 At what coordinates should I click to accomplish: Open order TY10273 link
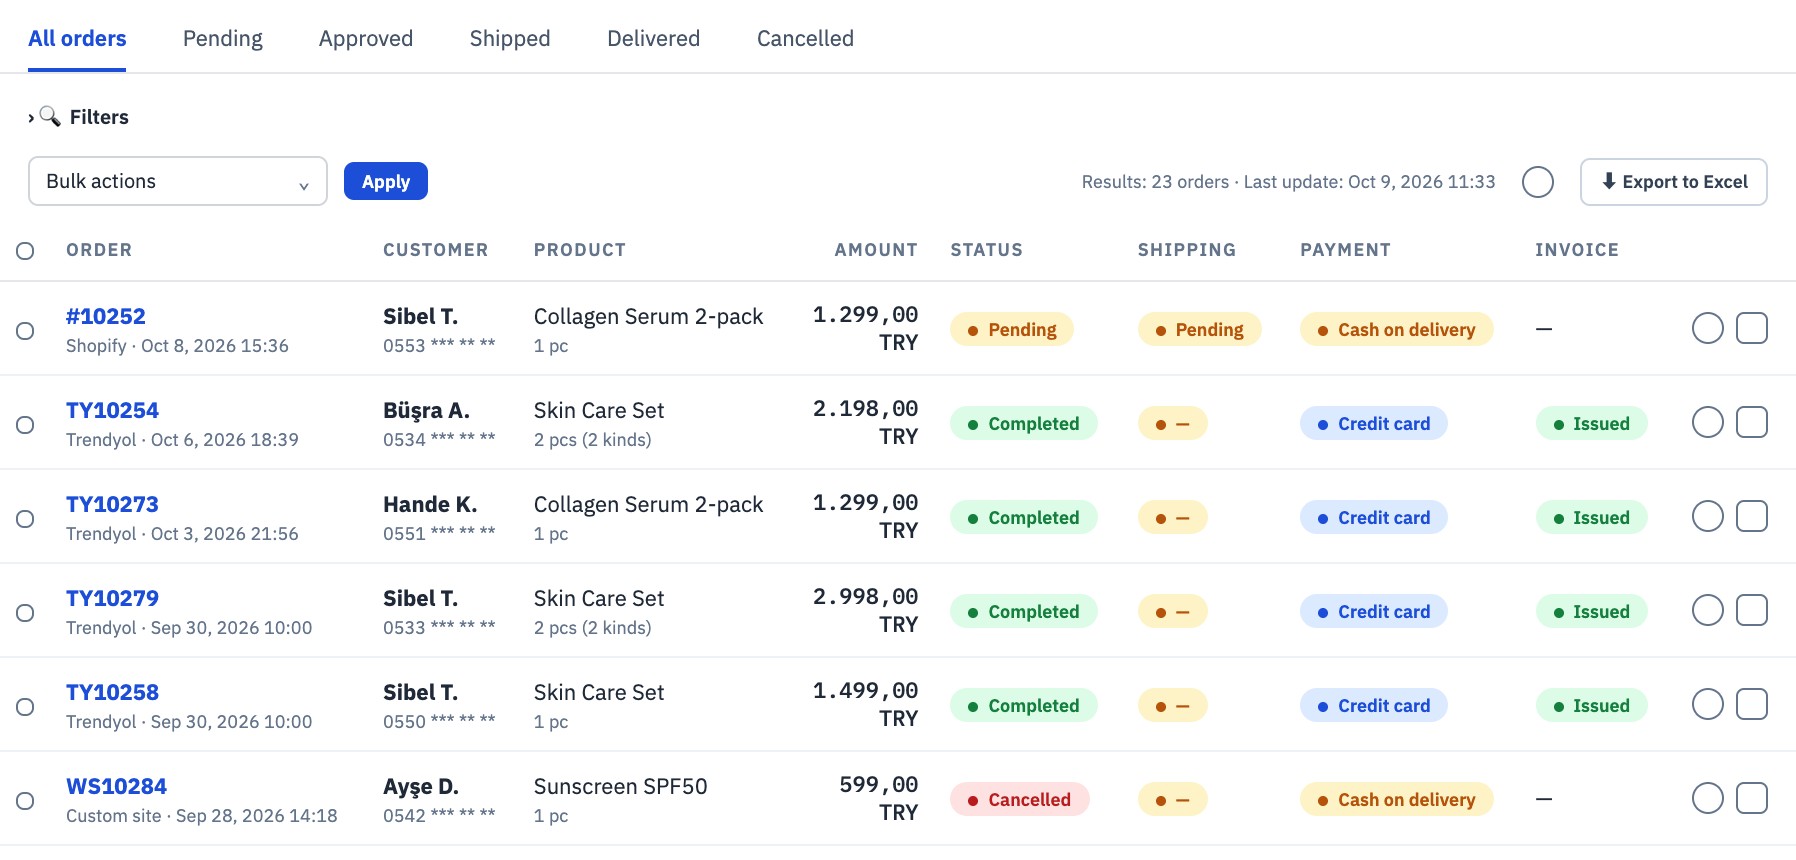click(x=112, y=504)
